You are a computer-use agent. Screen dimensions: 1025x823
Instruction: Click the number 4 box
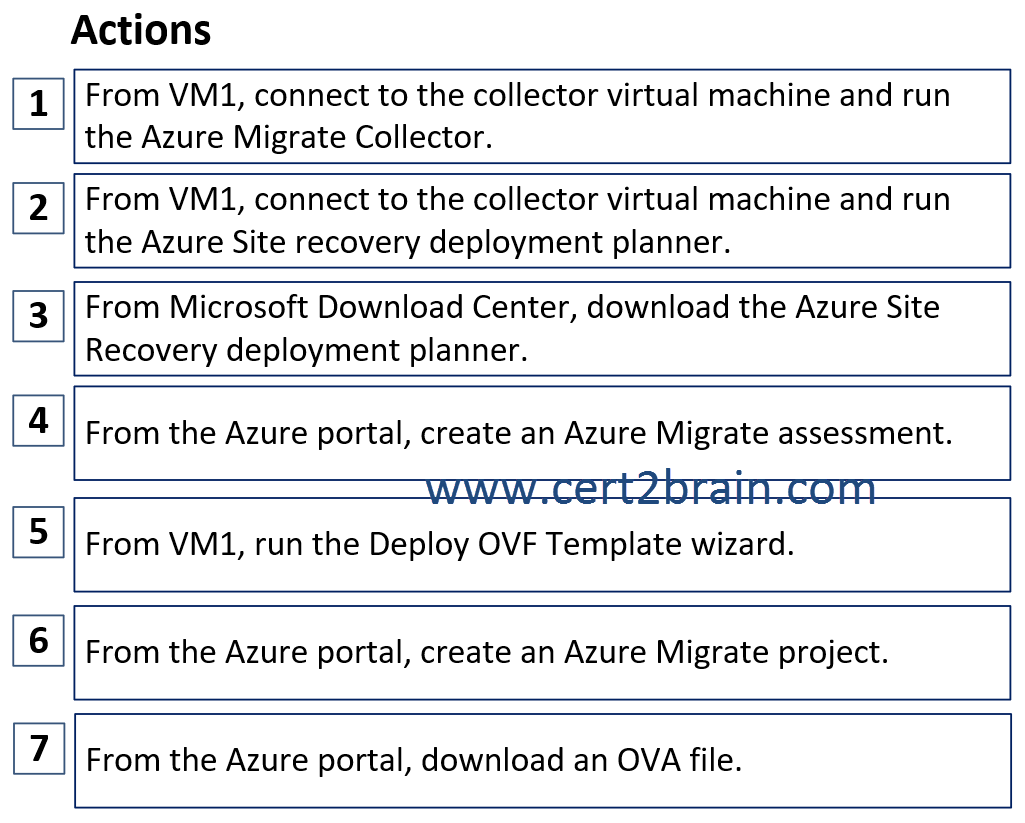(x=39, y=420)
